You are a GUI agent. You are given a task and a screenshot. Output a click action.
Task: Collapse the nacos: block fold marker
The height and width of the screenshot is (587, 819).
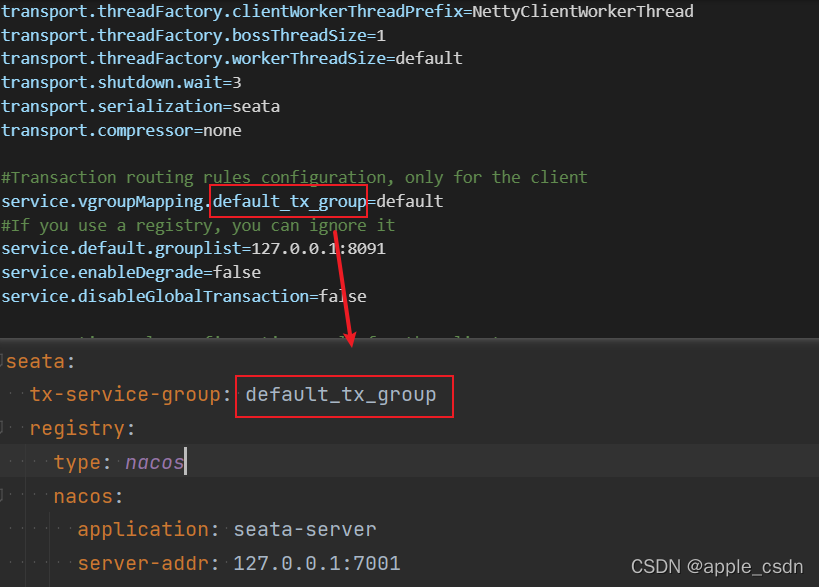point(2,495)
